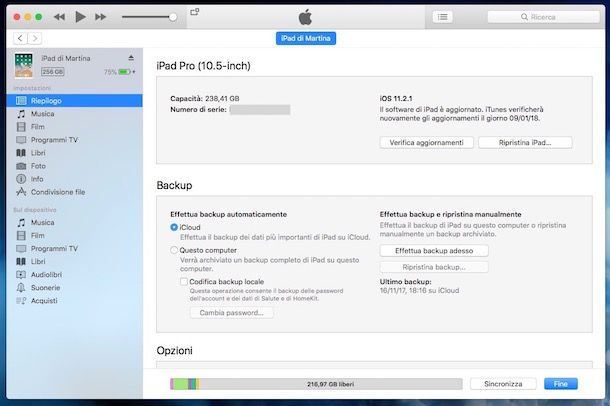The height and width of the screenshot is (406, 610).
Task: Enable Codifica backup locale checkbox
Action: click(x=184, y=282)
